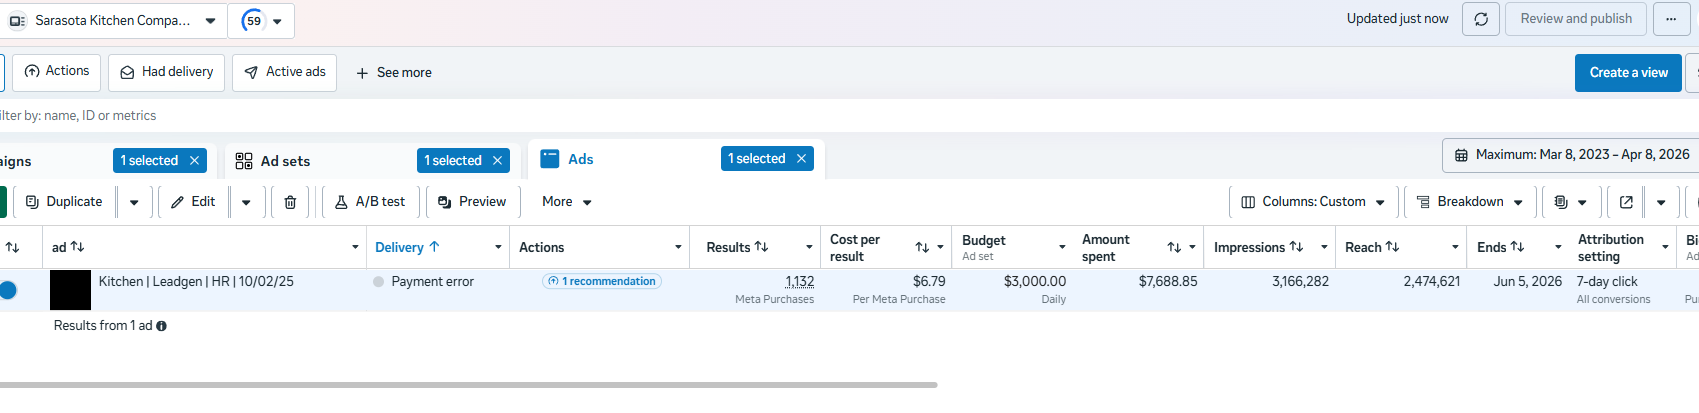Screen dimensions: 1699x413
Task: Clear the Ad sets selected filter
Action: click(497, 160)
